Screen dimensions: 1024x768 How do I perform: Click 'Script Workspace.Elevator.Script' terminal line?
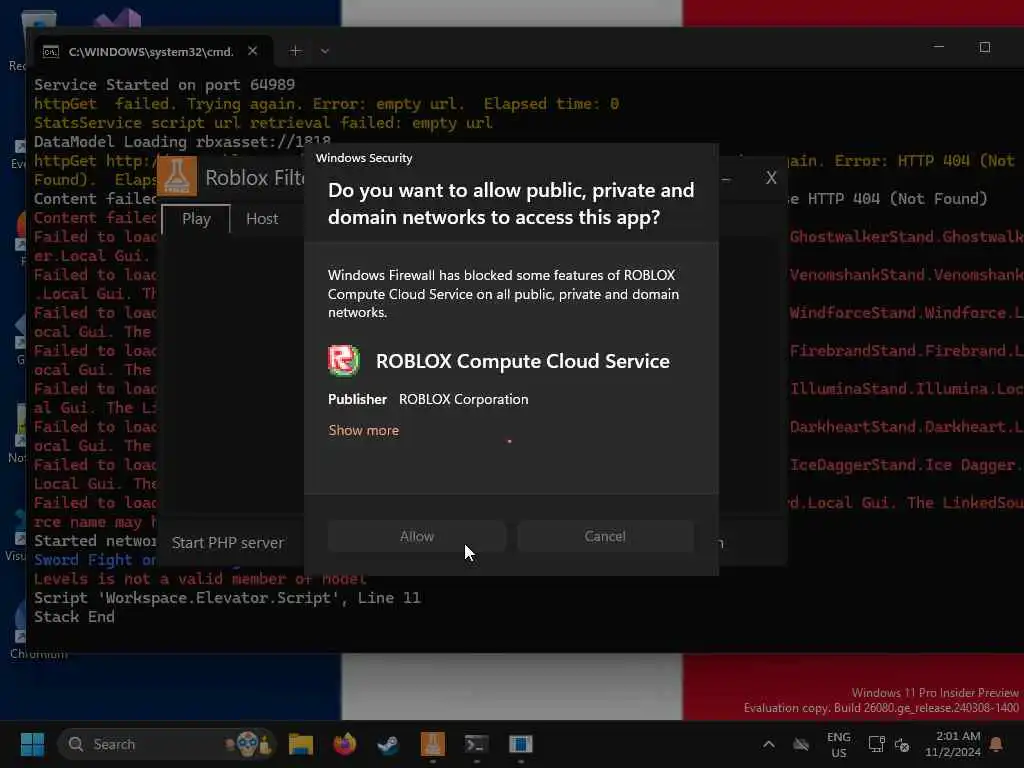227,598
